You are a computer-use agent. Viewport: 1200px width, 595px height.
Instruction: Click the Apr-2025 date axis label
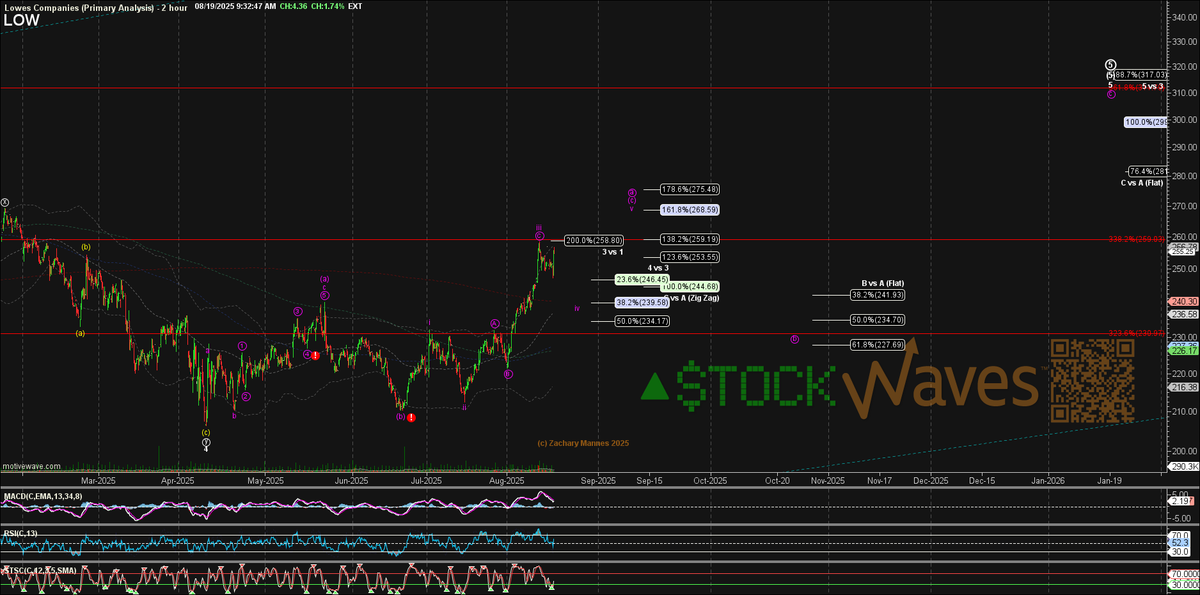pyautogui.click(x=177, y=481)
